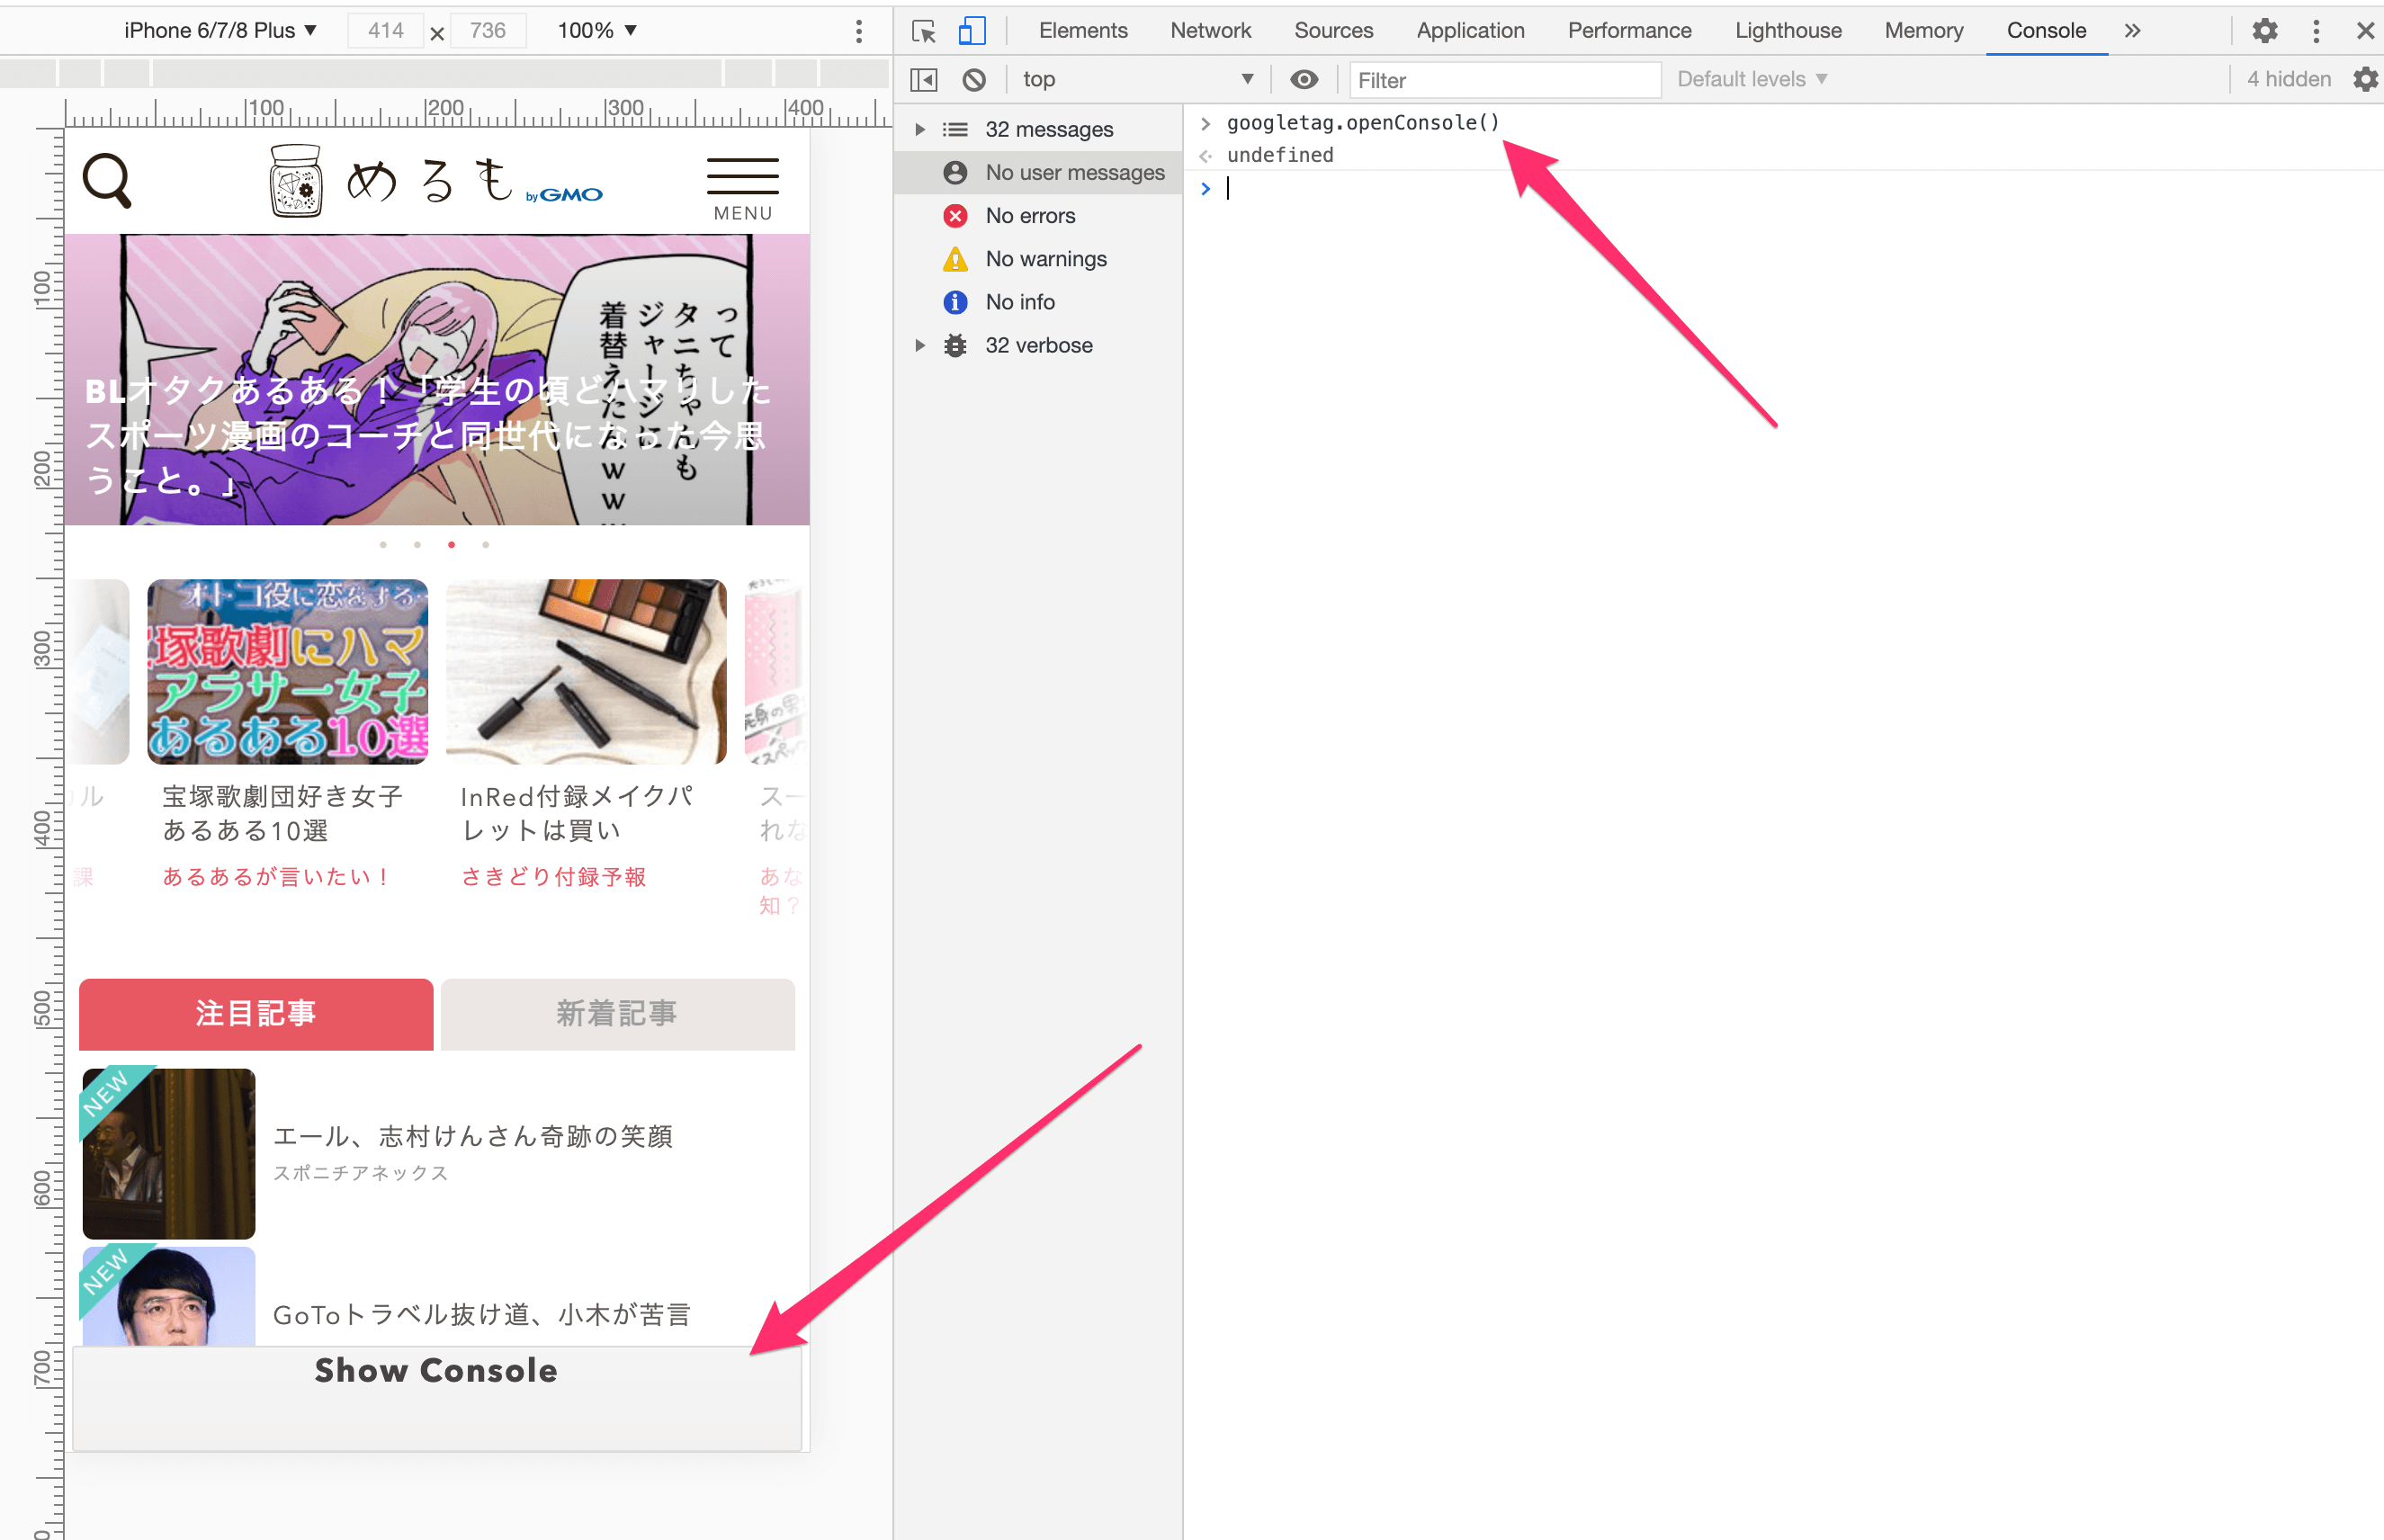The width and height of the screenshot is (2384, 1540).
Task: Hide the console sidebar panel
Action: pyautogui.click(x=924, y=79)
